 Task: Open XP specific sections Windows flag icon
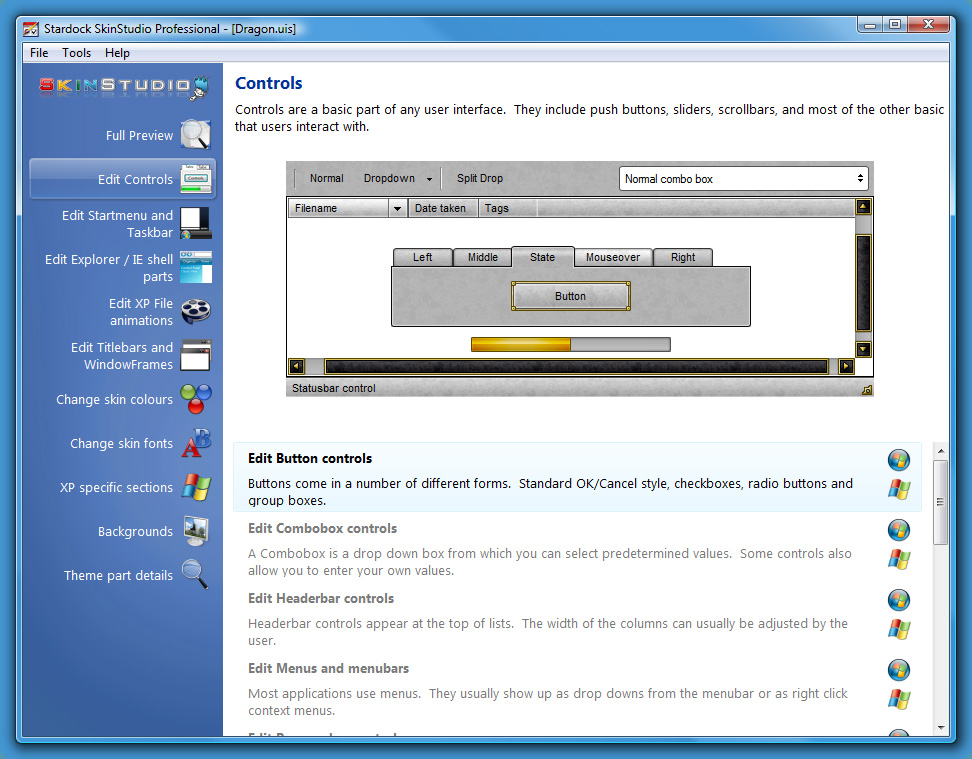(196, 487)
